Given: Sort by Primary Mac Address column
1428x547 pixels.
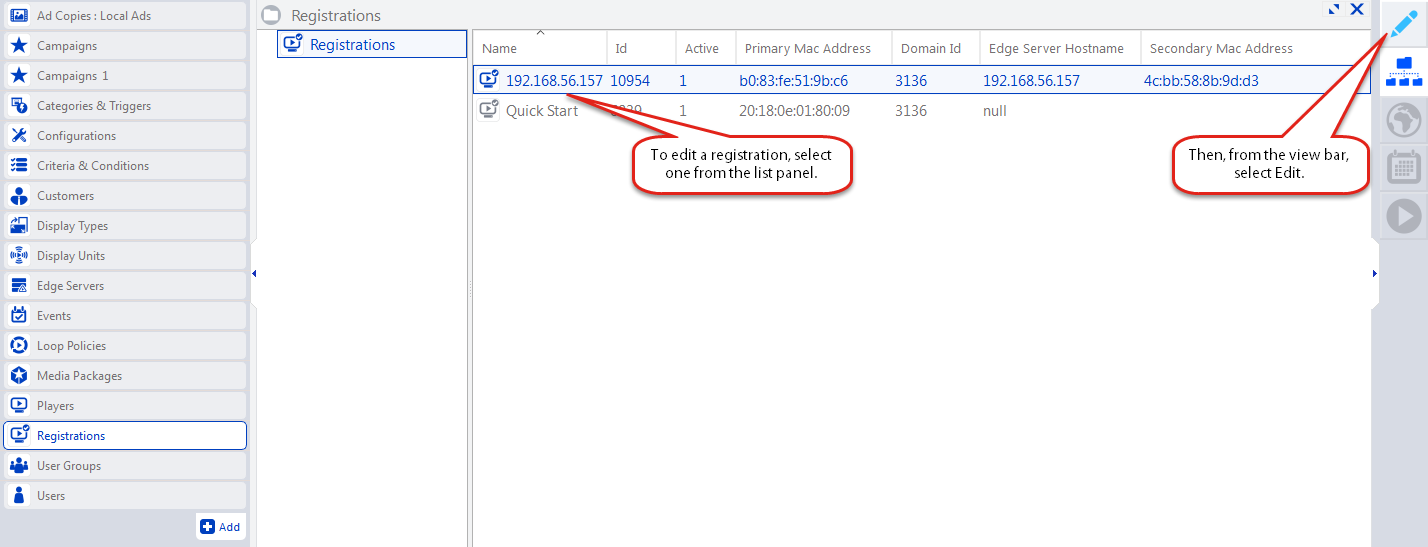Looking at the screenshot, I should 807,49.
